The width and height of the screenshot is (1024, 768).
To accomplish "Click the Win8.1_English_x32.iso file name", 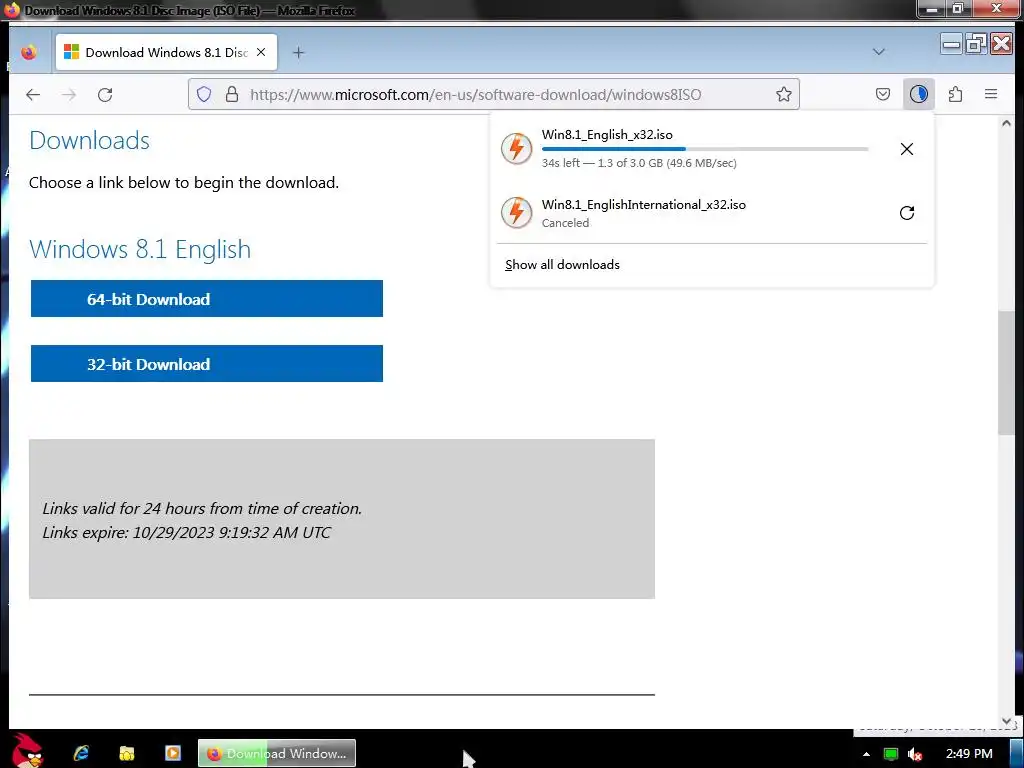I will pyautogui.click(x=607, y=135).
